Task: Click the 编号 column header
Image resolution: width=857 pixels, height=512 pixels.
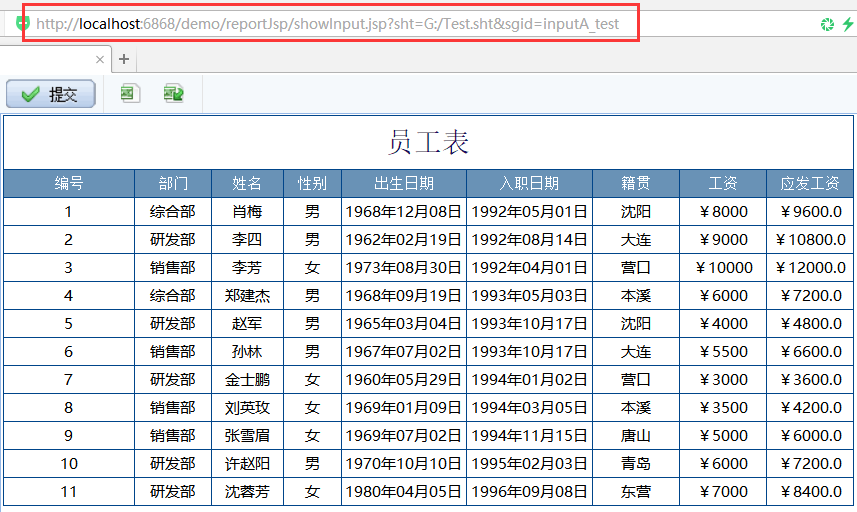Action: (x=69, y=183)
